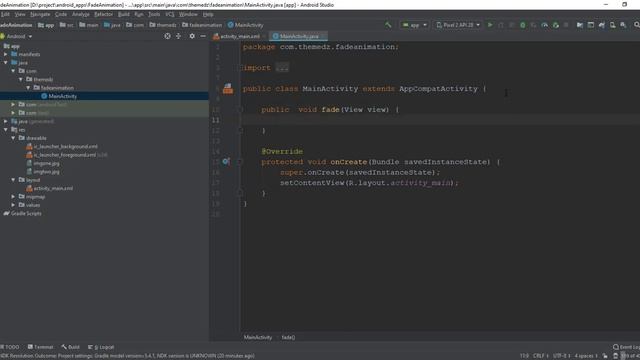Click the UTF-8 encoding status entry

pyautogui.click(x=561, y=356)
